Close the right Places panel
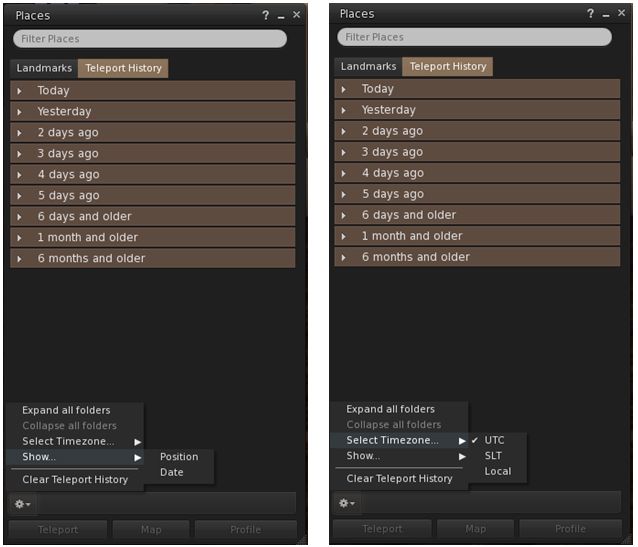 pyautogui.click(x=620, y=14)
